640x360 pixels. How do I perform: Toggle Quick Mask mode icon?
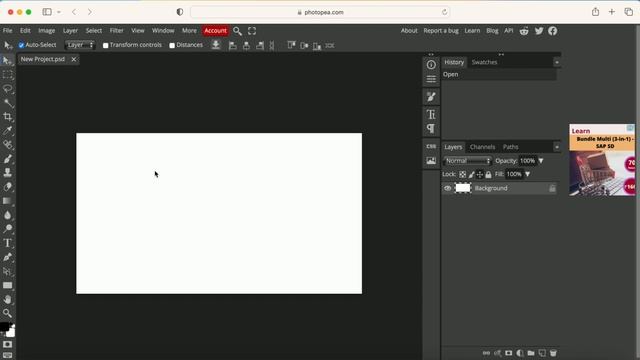[x=7, y=344]
